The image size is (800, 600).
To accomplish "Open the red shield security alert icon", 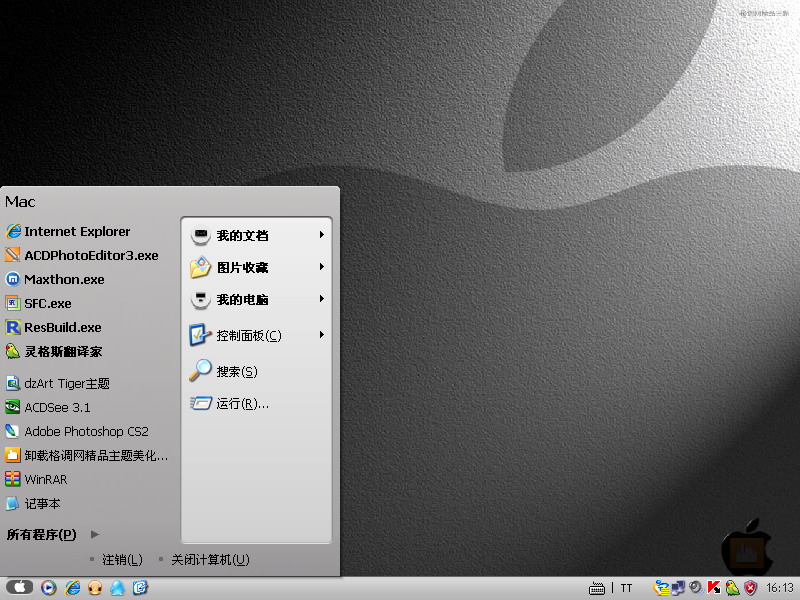I will [750, 588].
